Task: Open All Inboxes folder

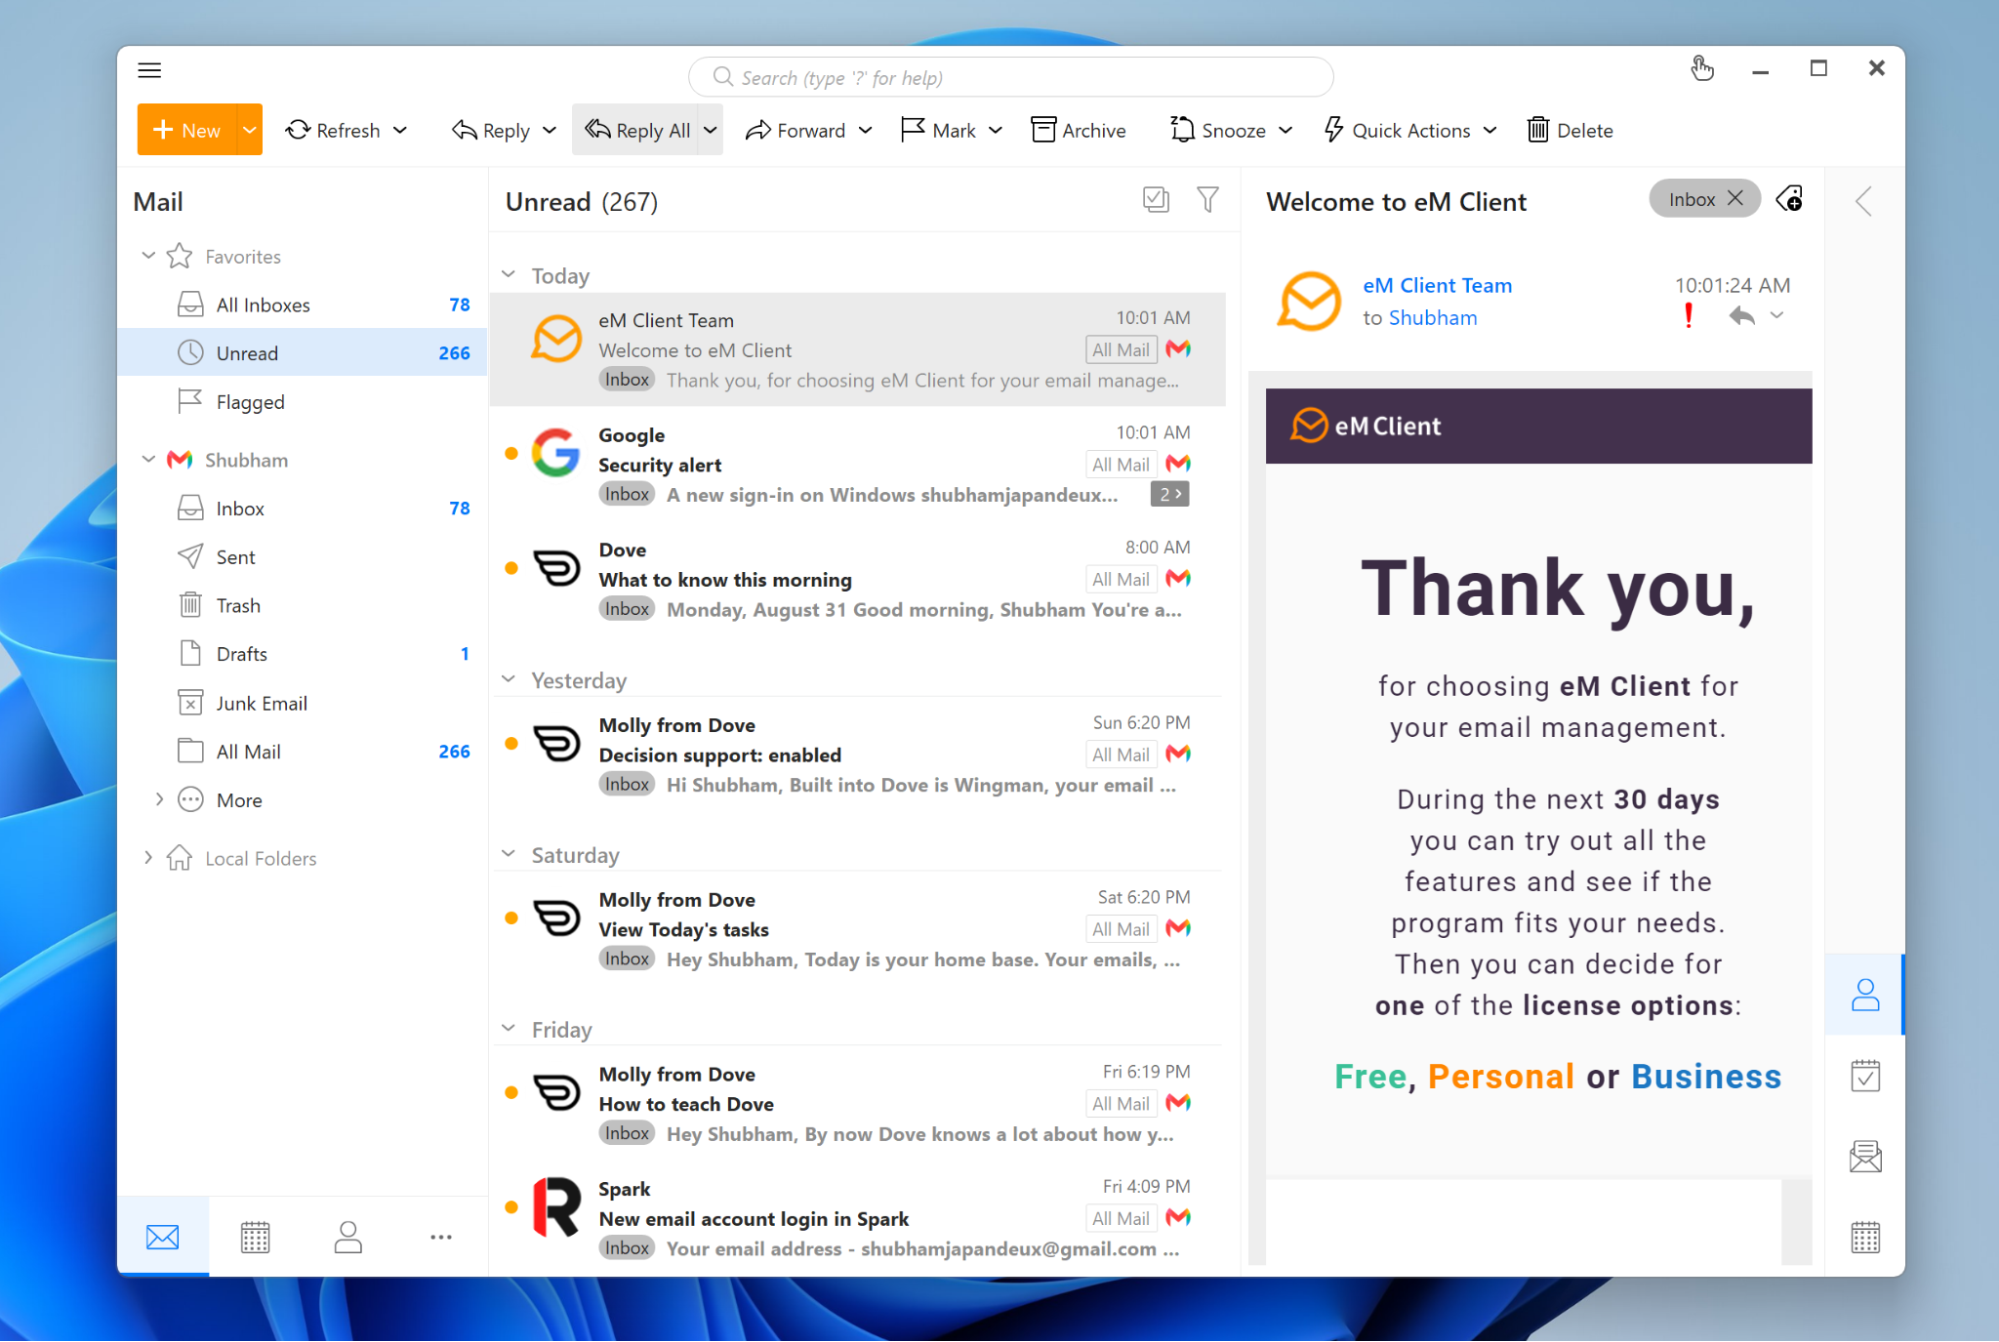Action: point(302,305)
